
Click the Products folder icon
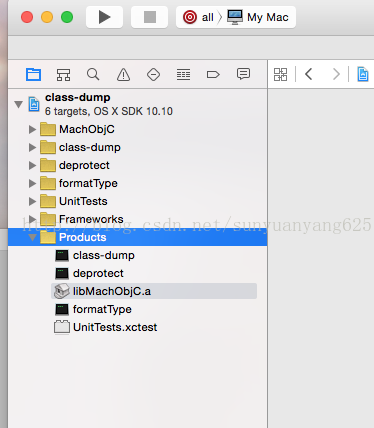(x=48, y=237)
